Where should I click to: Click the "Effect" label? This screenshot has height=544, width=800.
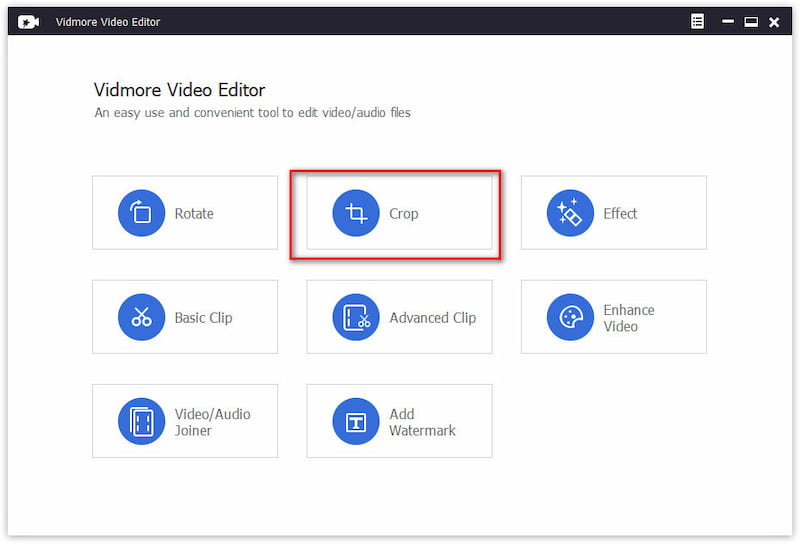pos(620,214)
